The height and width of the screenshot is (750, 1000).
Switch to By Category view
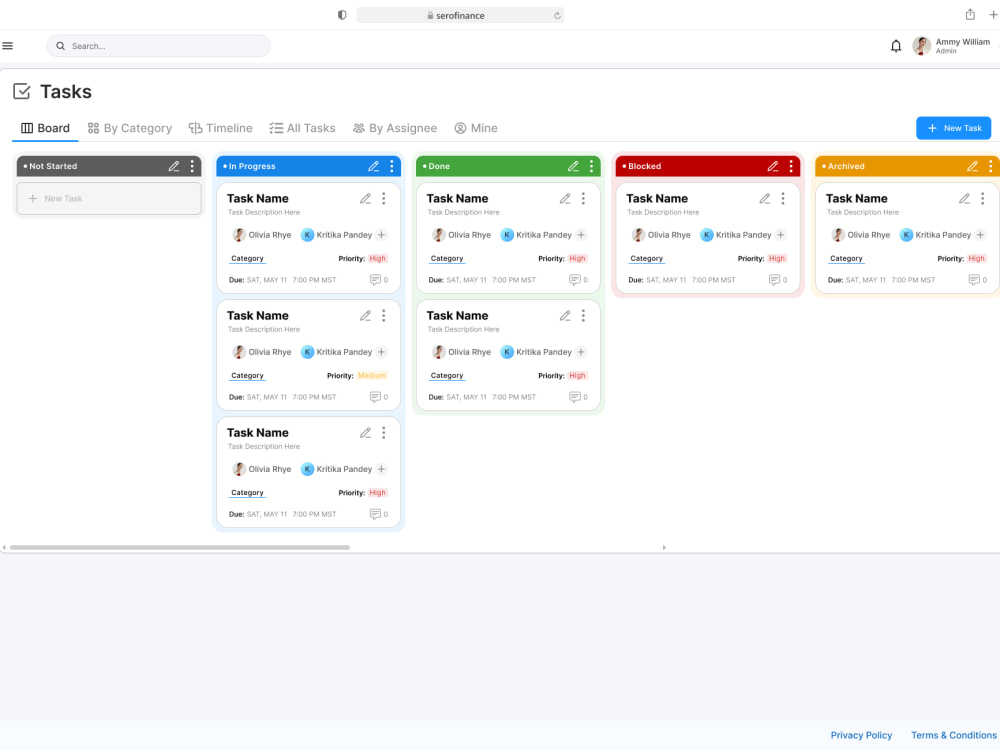coord(129,128)
